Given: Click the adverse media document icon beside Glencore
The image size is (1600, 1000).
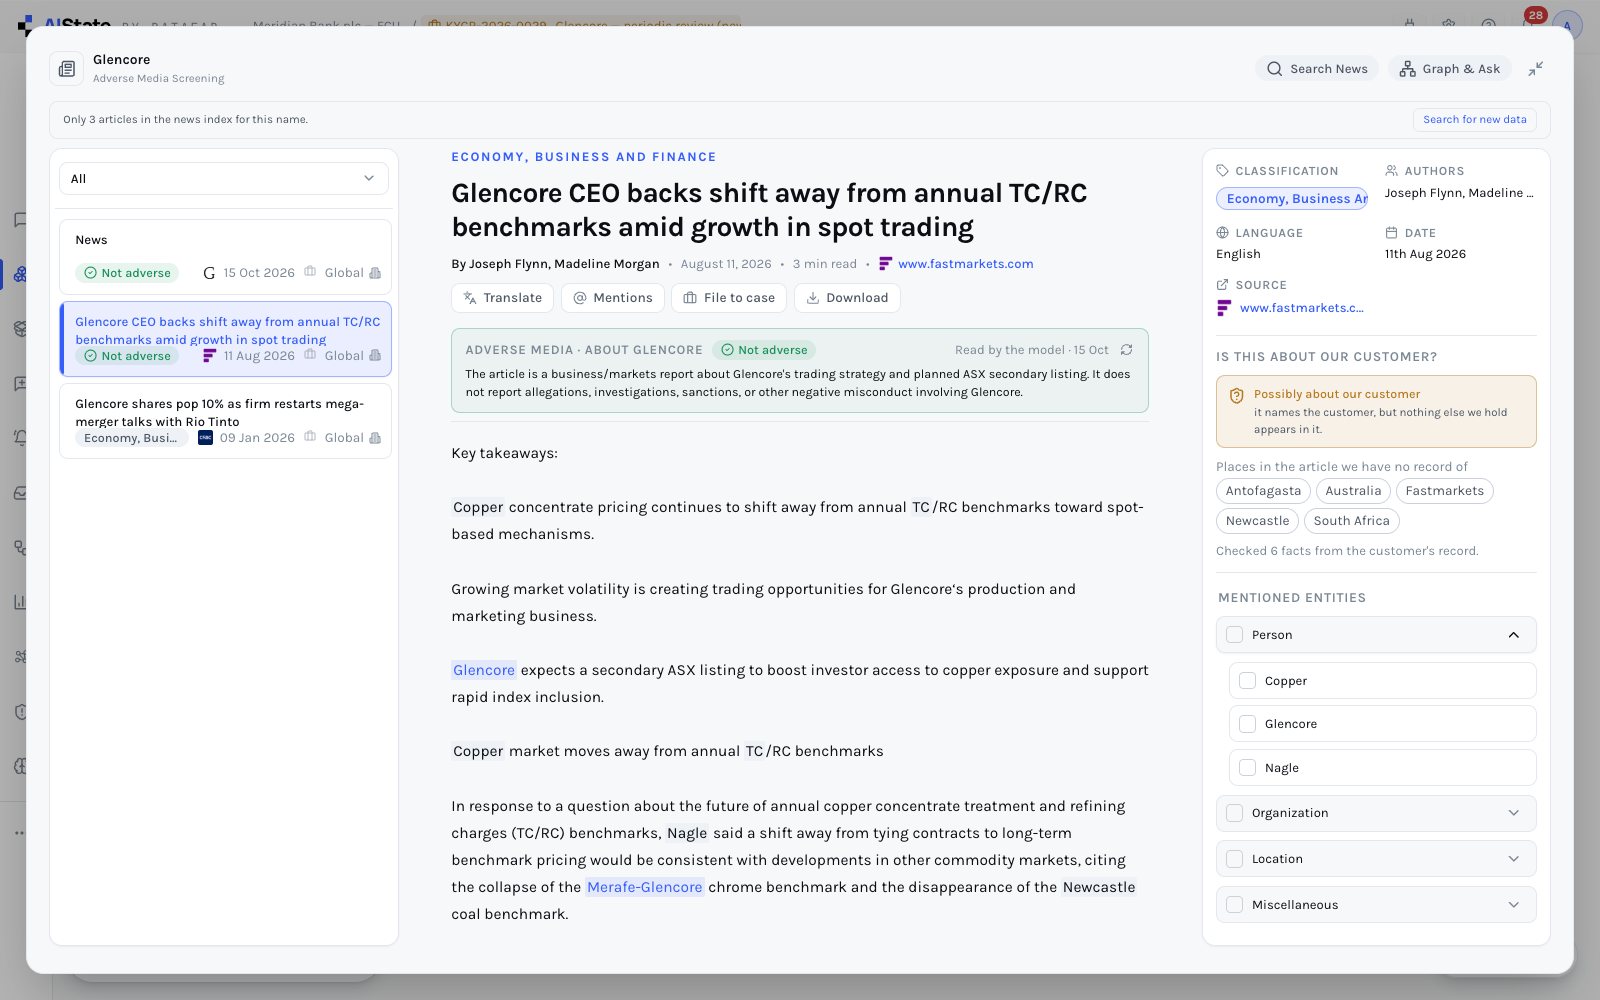Looking at the screenshot, I should click(x=67, y=69).
